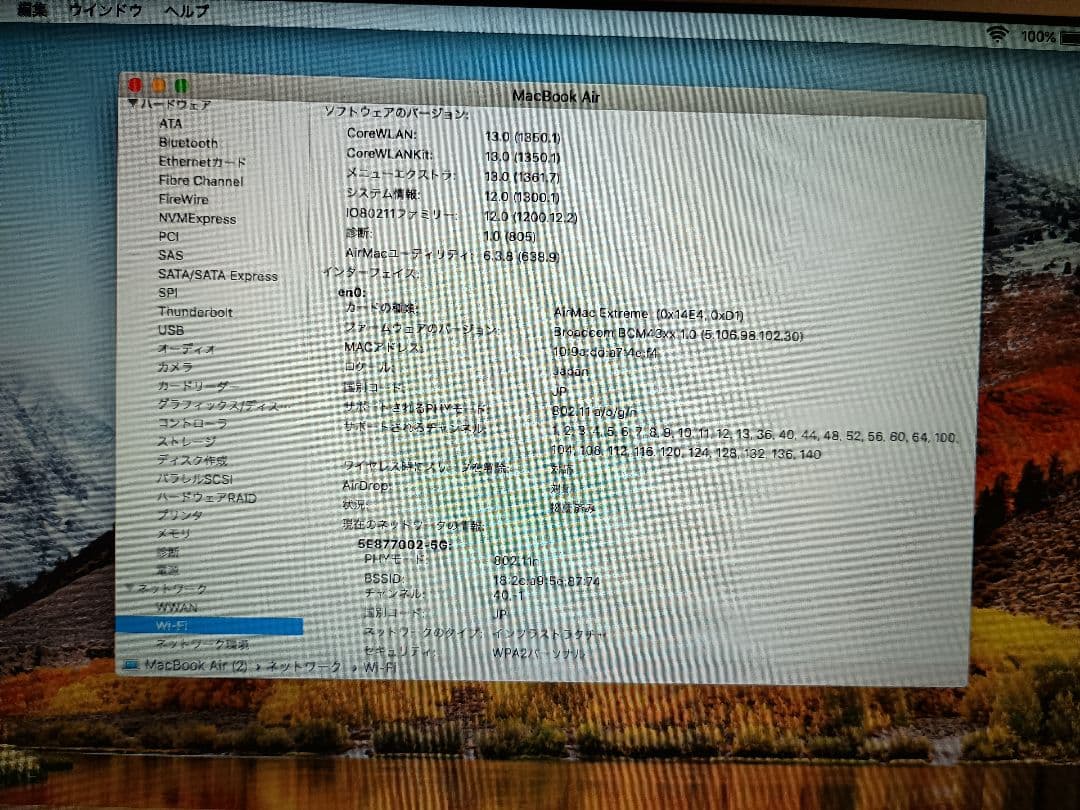
Task: Select SAS in the sidebar
Action: 170,255
